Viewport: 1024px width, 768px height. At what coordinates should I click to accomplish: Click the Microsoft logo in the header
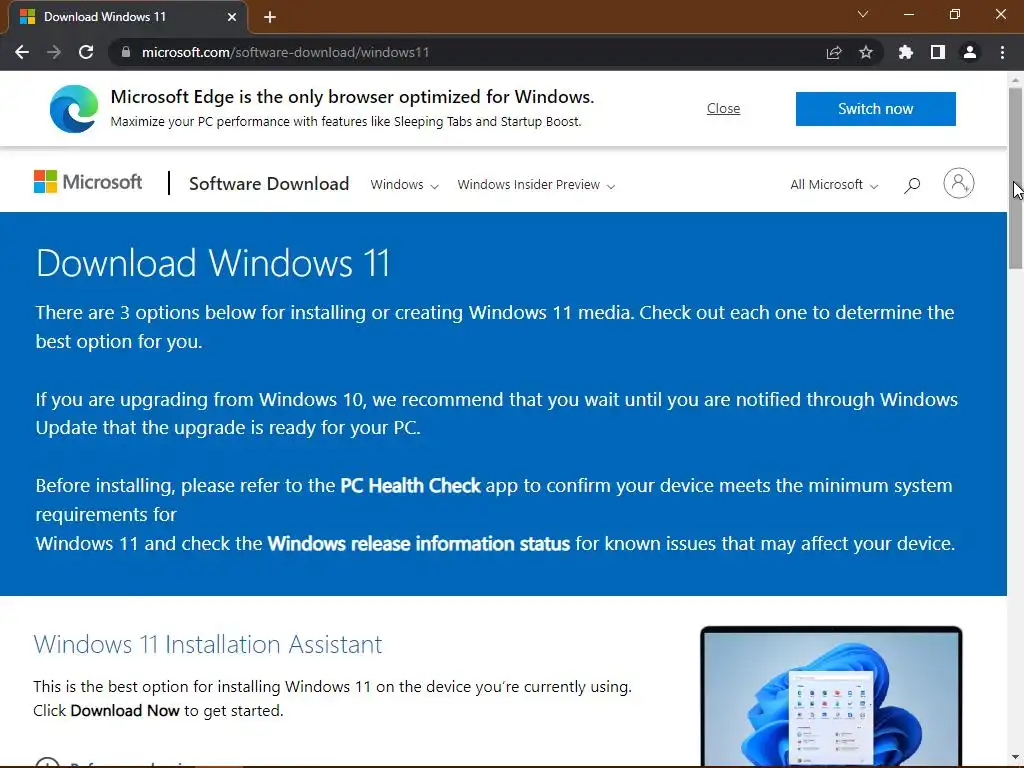pyautogui.click(x=88, y=182)
